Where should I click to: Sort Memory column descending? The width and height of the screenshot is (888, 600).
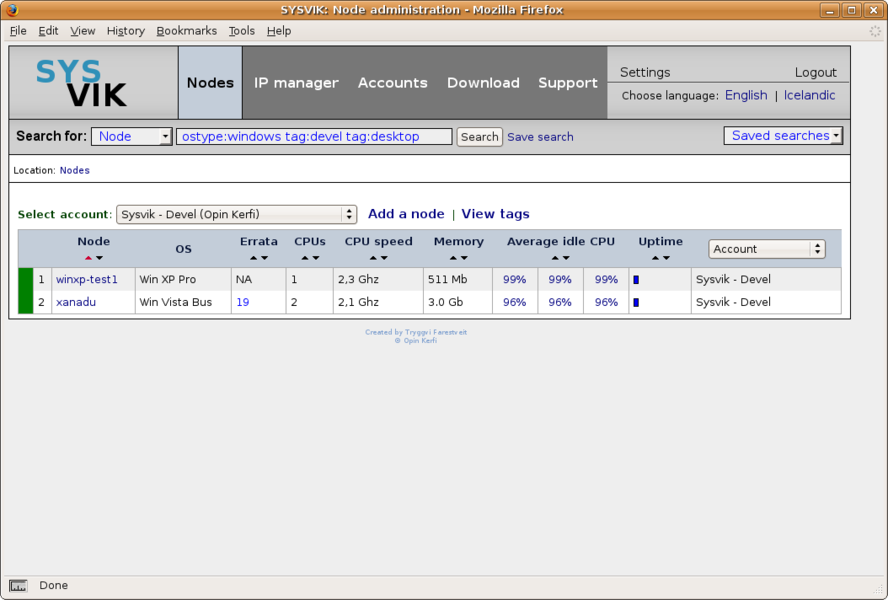pos(464,258)
